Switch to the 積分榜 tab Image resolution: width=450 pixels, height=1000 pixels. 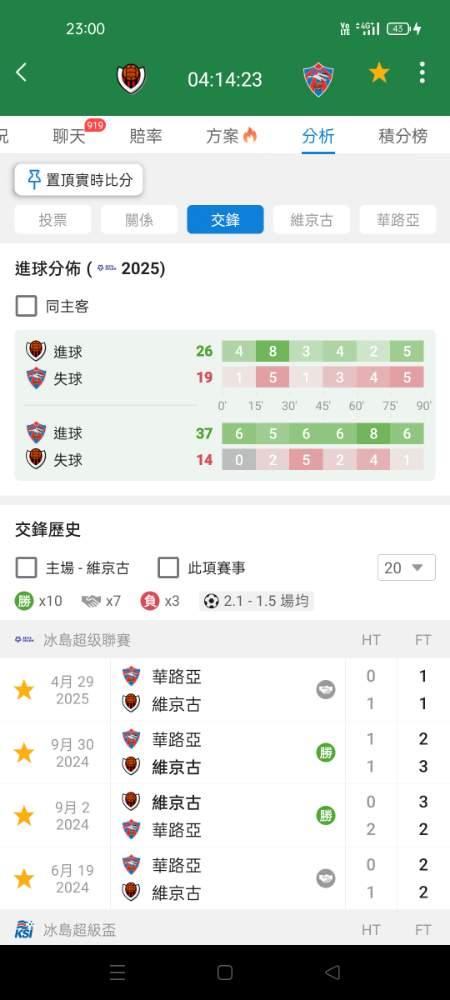click(403, 136)
